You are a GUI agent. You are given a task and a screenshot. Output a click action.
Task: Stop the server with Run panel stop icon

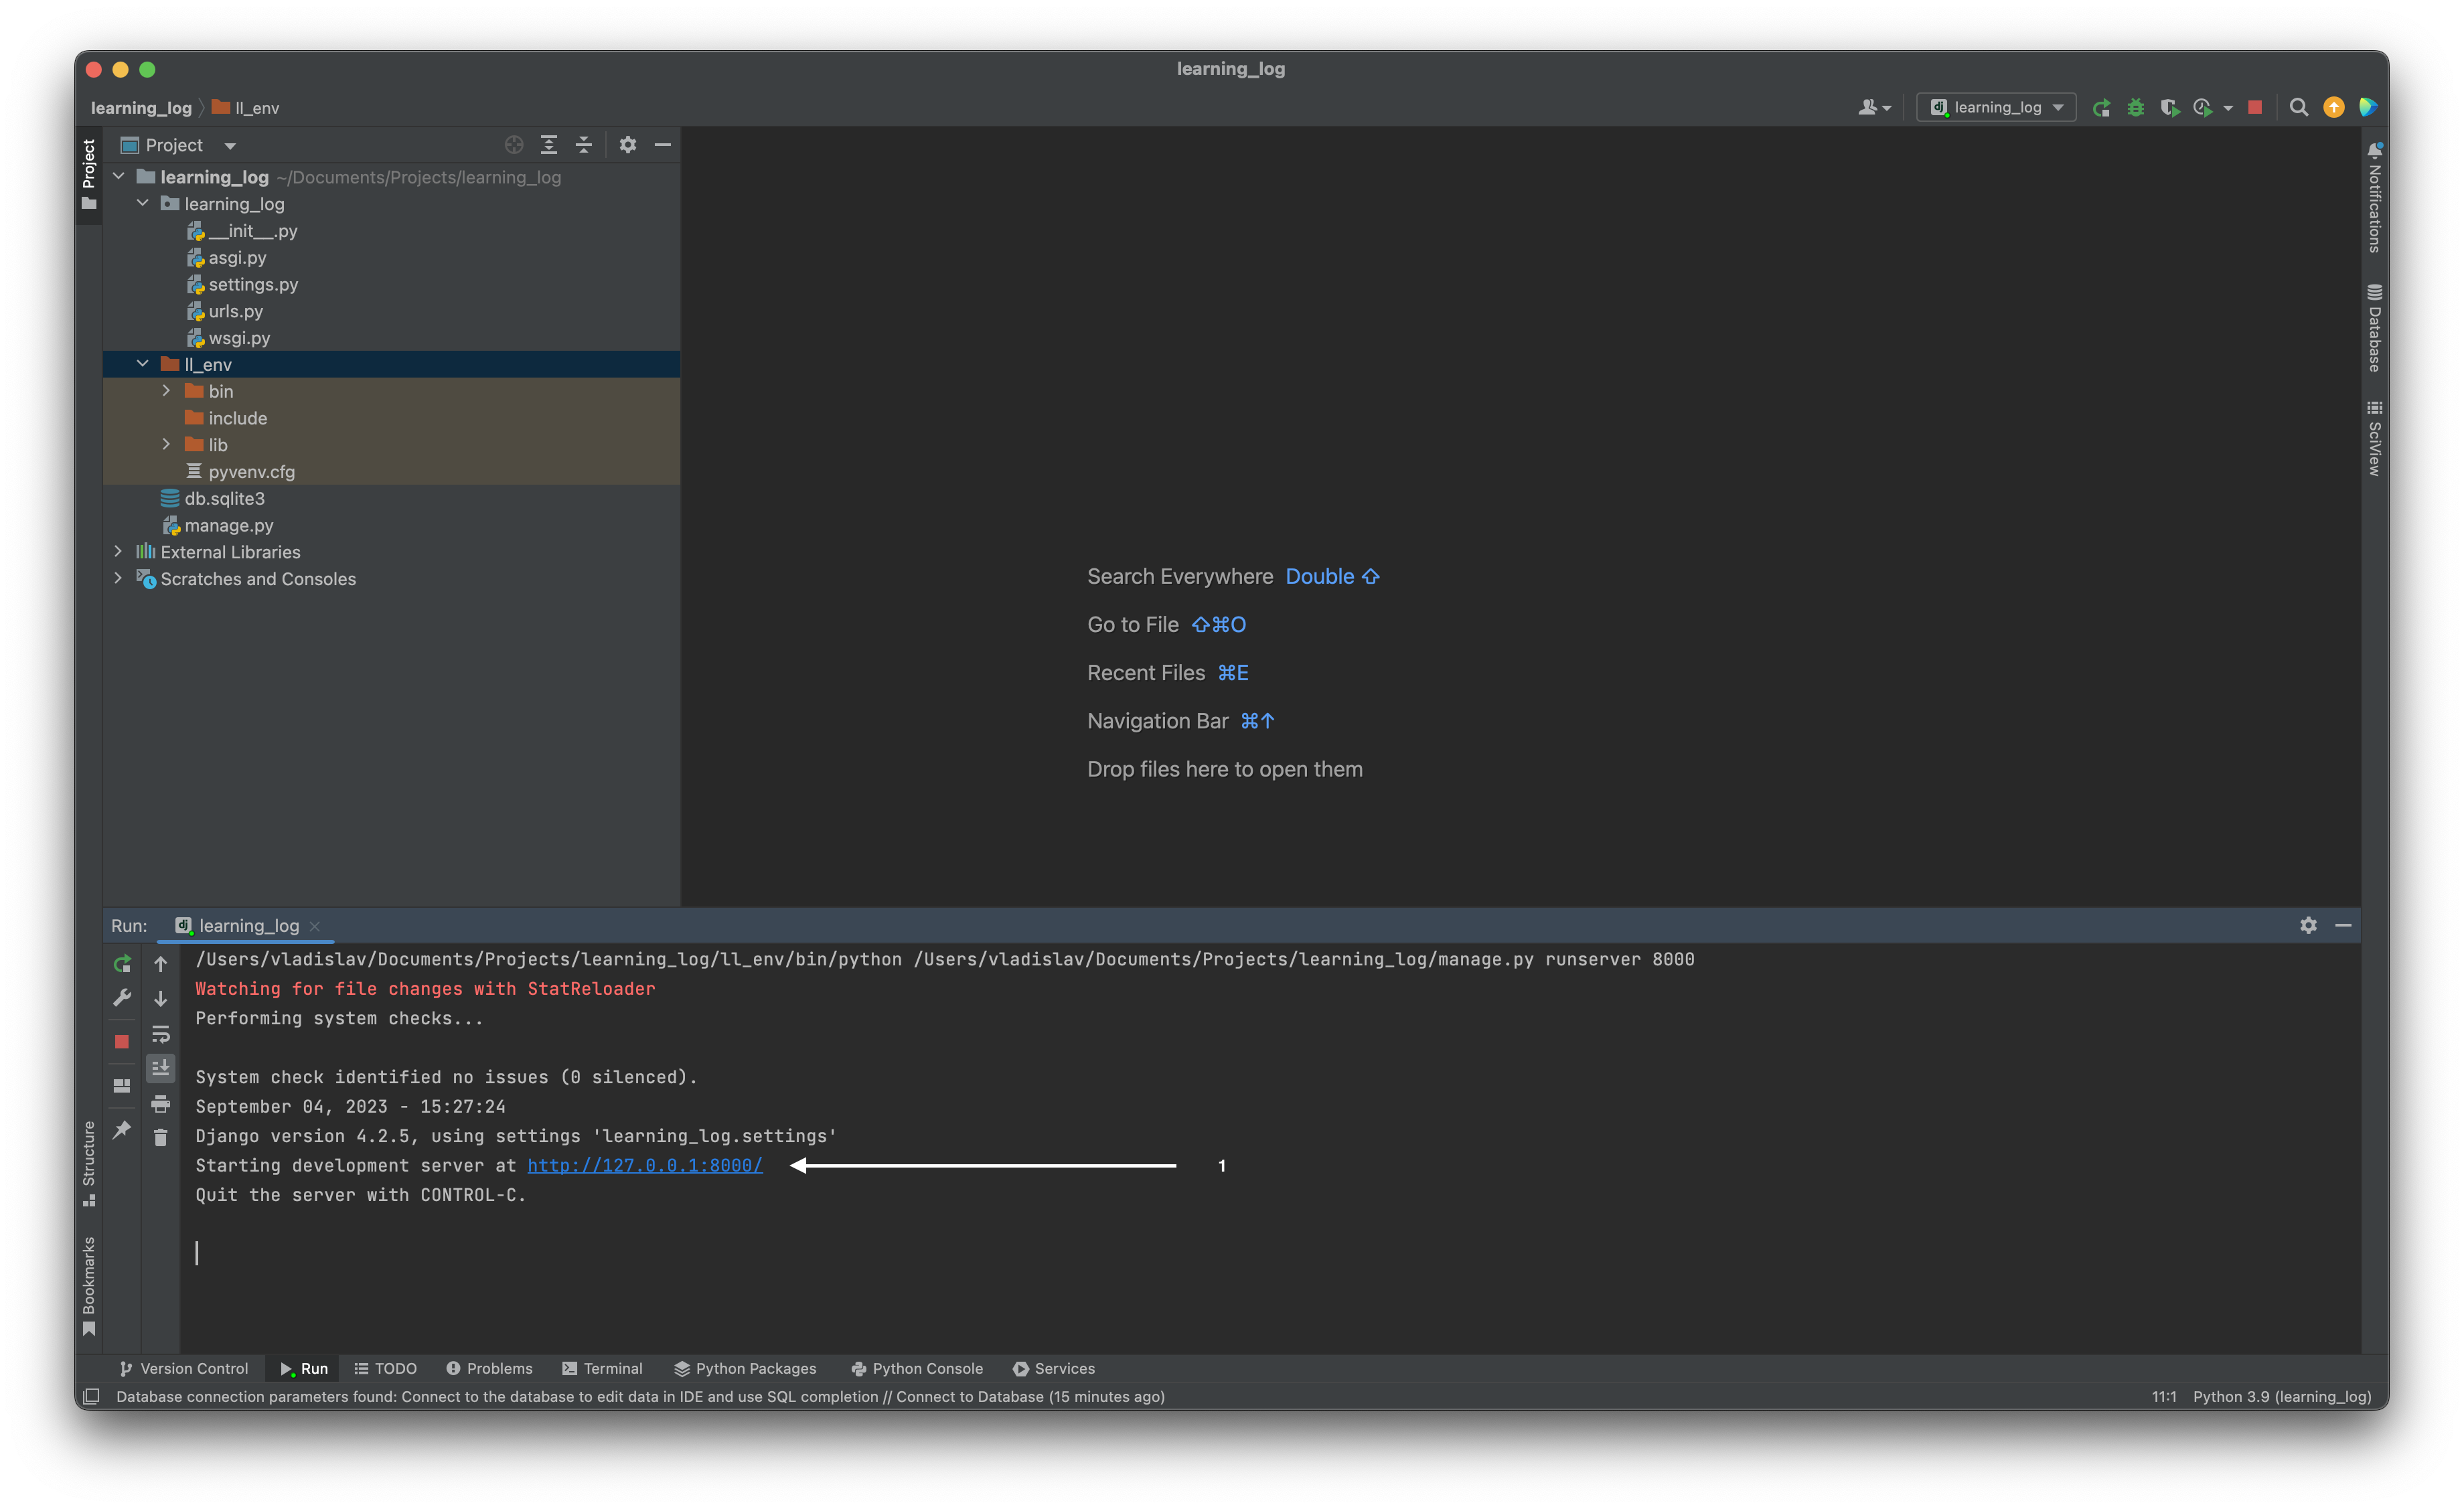point(122,1041)
